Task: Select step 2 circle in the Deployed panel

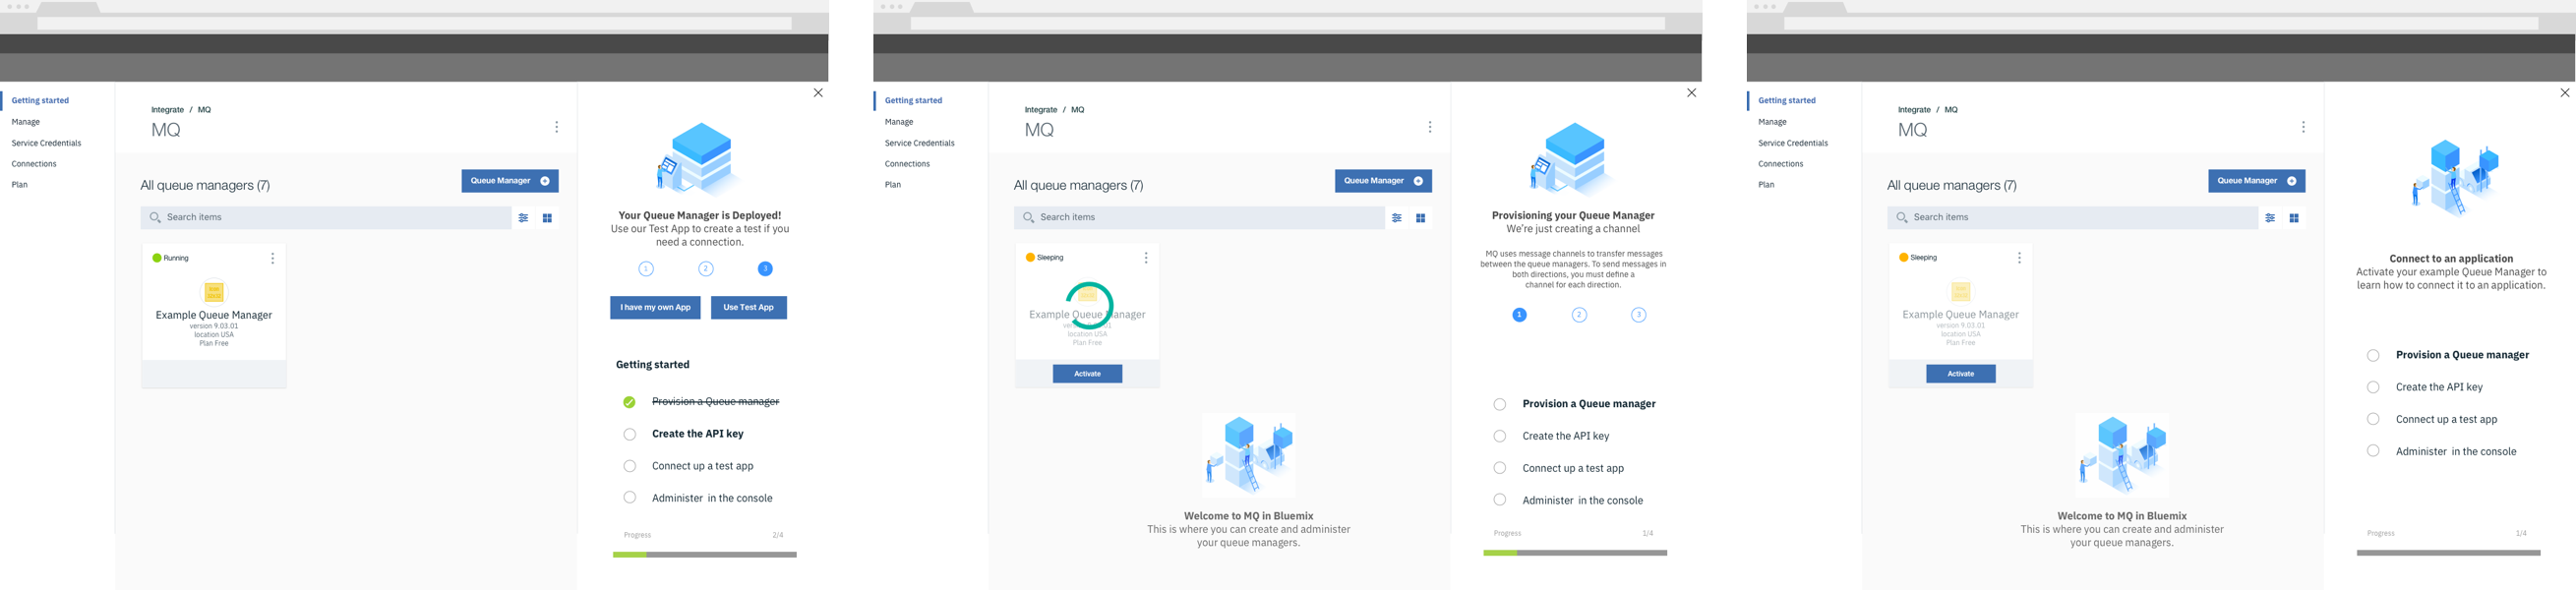Action: [x=706, y=269]
